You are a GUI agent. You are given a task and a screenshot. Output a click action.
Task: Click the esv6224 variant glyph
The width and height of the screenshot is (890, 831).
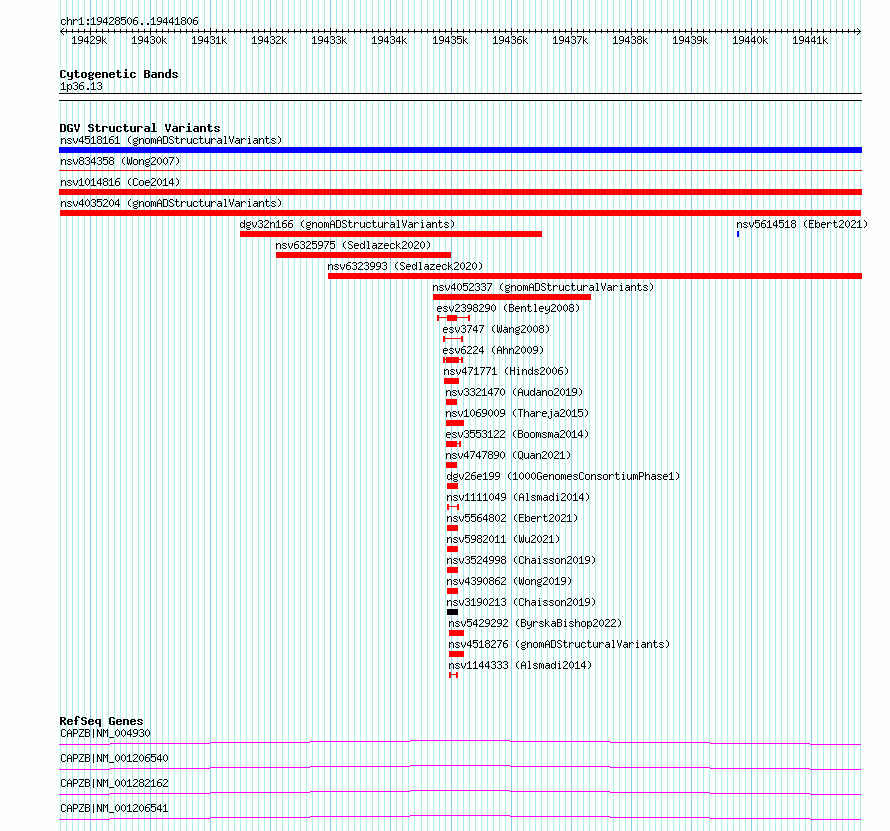pos(453,360)
